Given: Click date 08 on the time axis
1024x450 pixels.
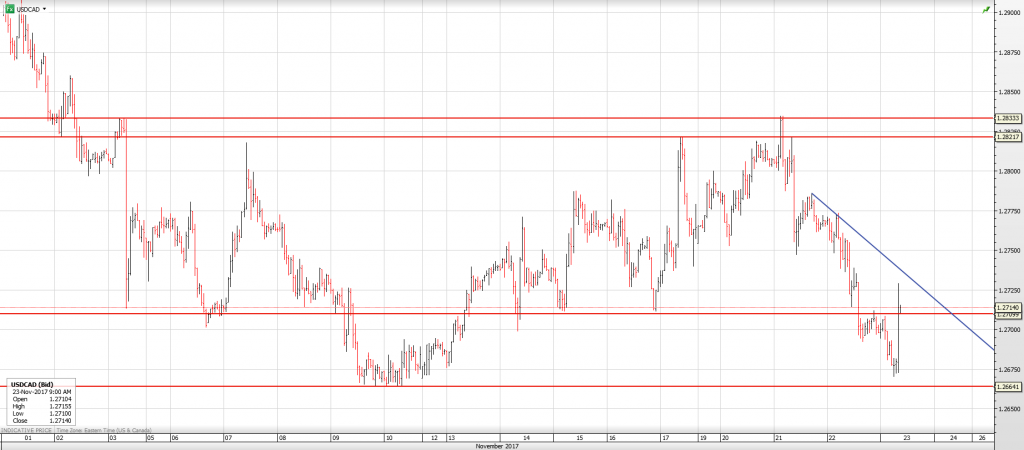Looking at the screenshot, I should (x=283, y=438).
